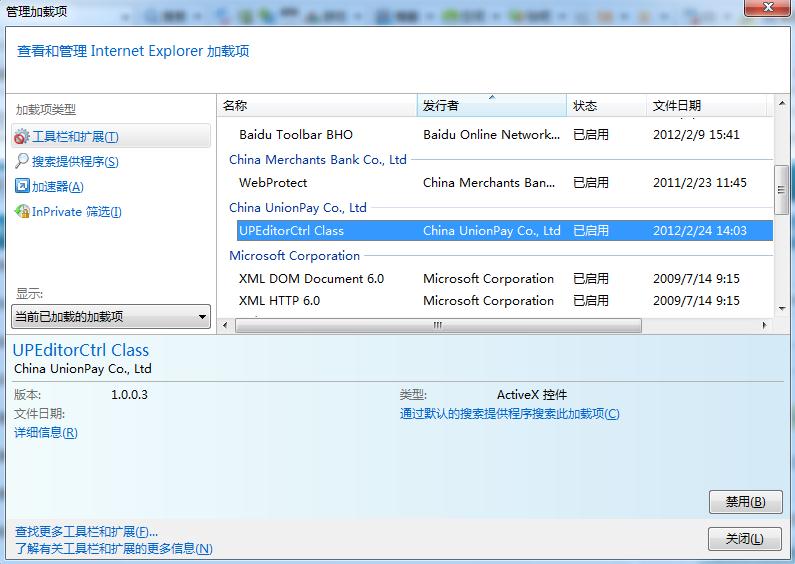Click the Toolbars and Extensions gear icon
795x564 pixels.
[22, 136]
